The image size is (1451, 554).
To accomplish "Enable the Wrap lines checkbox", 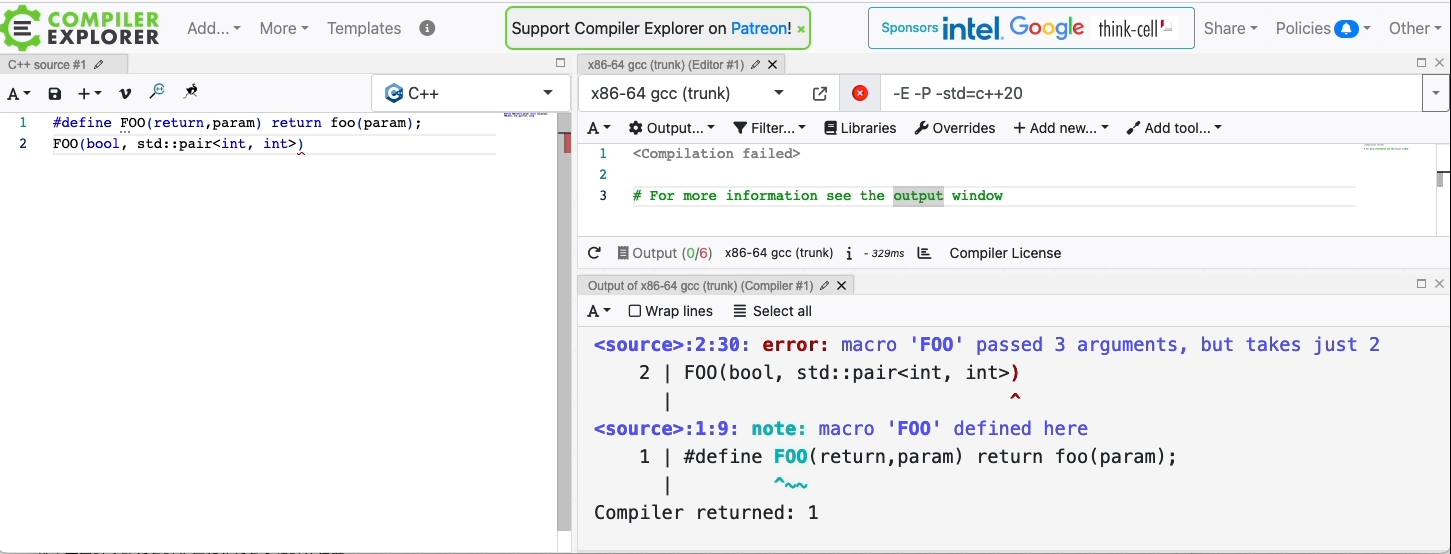I will [x=634, y=311].
